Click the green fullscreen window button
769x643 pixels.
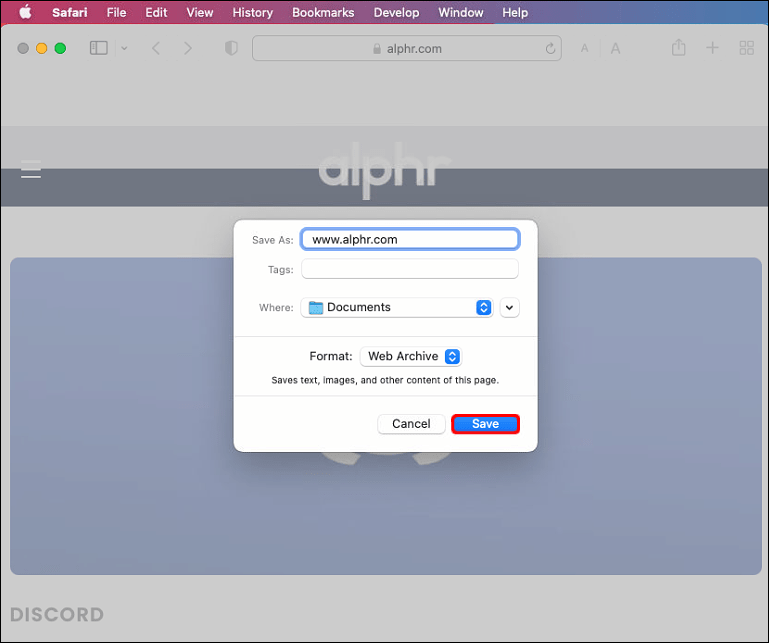60,48
